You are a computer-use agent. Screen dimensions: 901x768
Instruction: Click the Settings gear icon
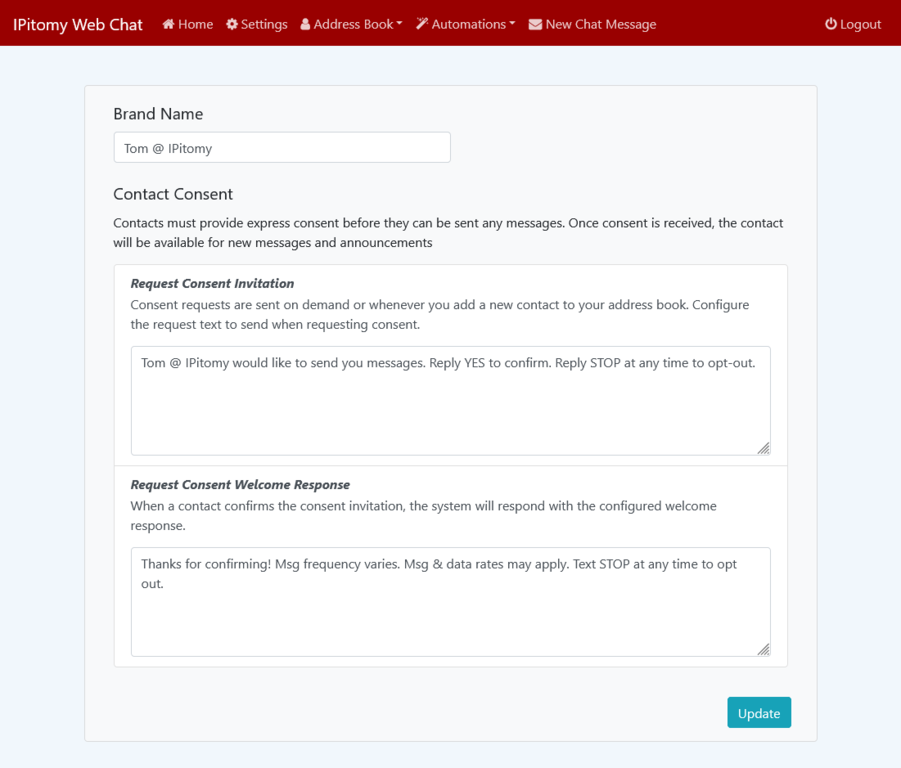[x=232, y=24]
